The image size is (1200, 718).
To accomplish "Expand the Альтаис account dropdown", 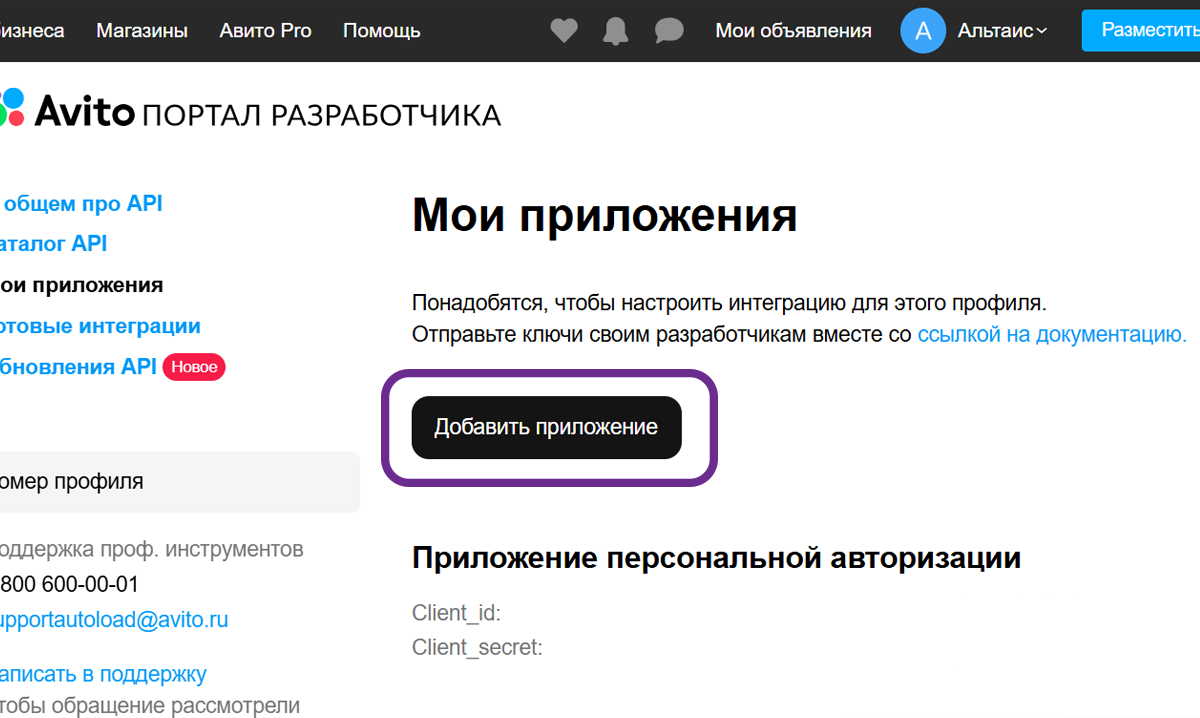I will pyautogui.click(x=1002, y=31).
